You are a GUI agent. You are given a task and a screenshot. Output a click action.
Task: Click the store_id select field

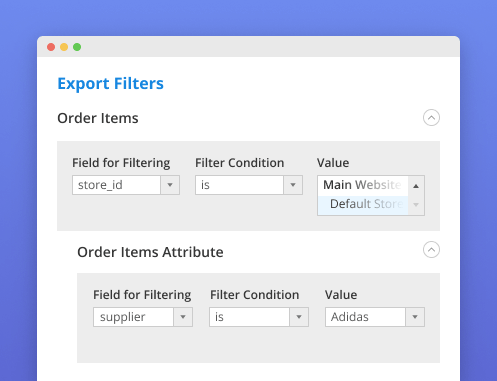coord(126,185)
